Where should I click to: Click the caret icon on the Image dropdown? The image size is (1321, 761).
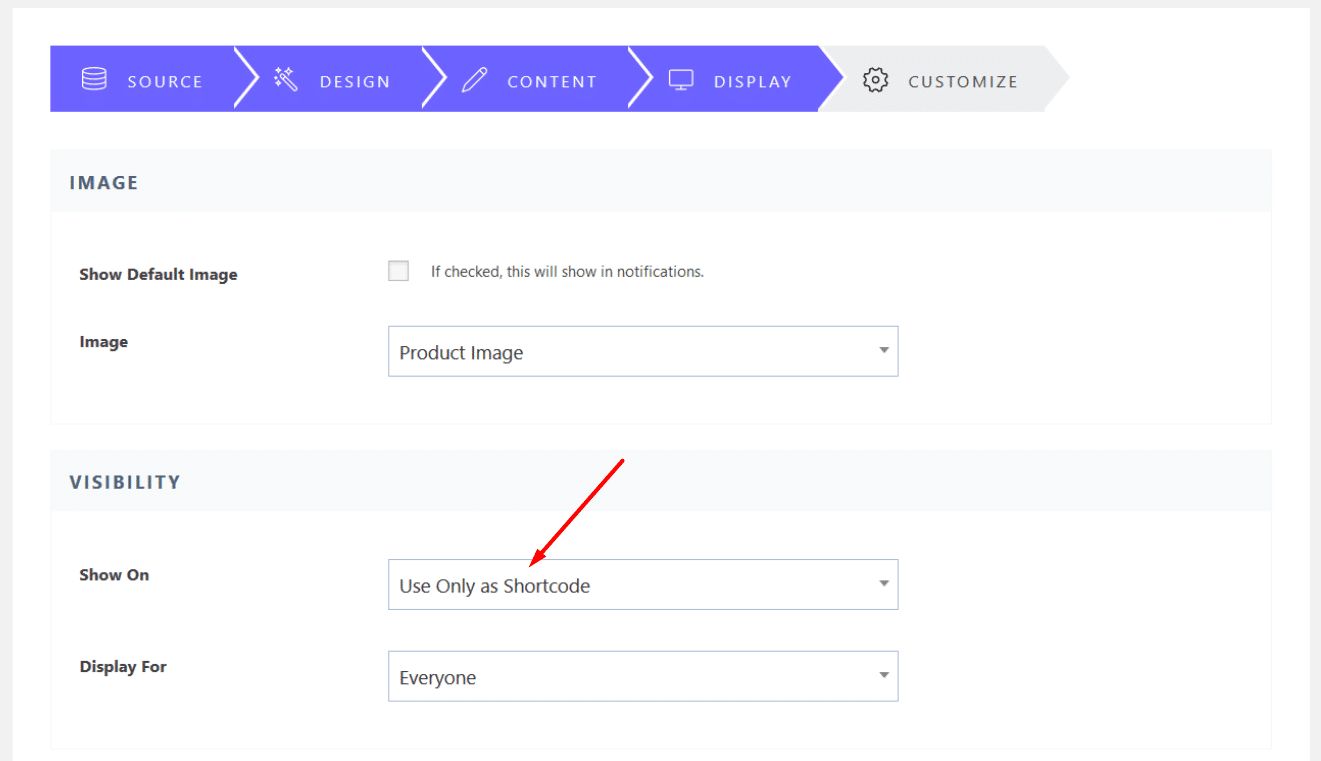click(x=883, y=351)
